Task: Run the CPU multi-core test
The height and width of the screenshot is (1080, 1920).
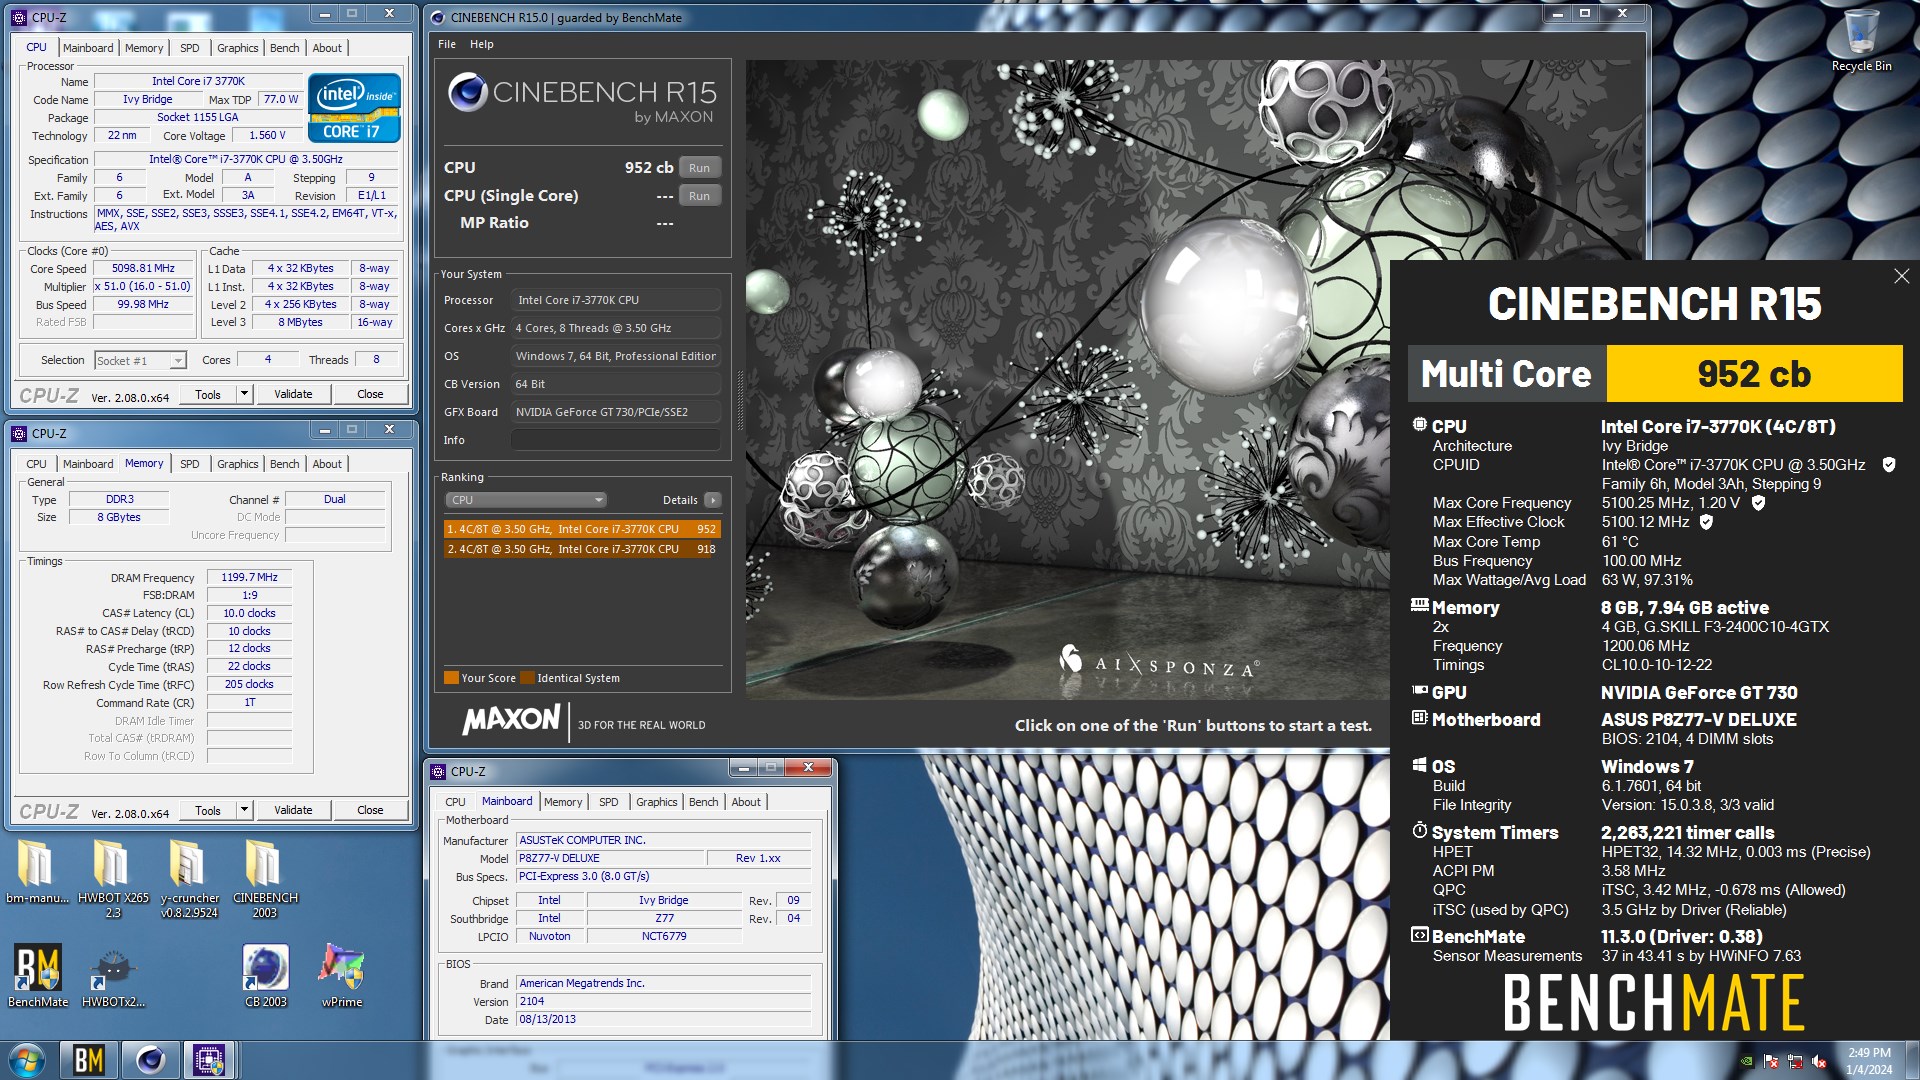Action: 699,168
